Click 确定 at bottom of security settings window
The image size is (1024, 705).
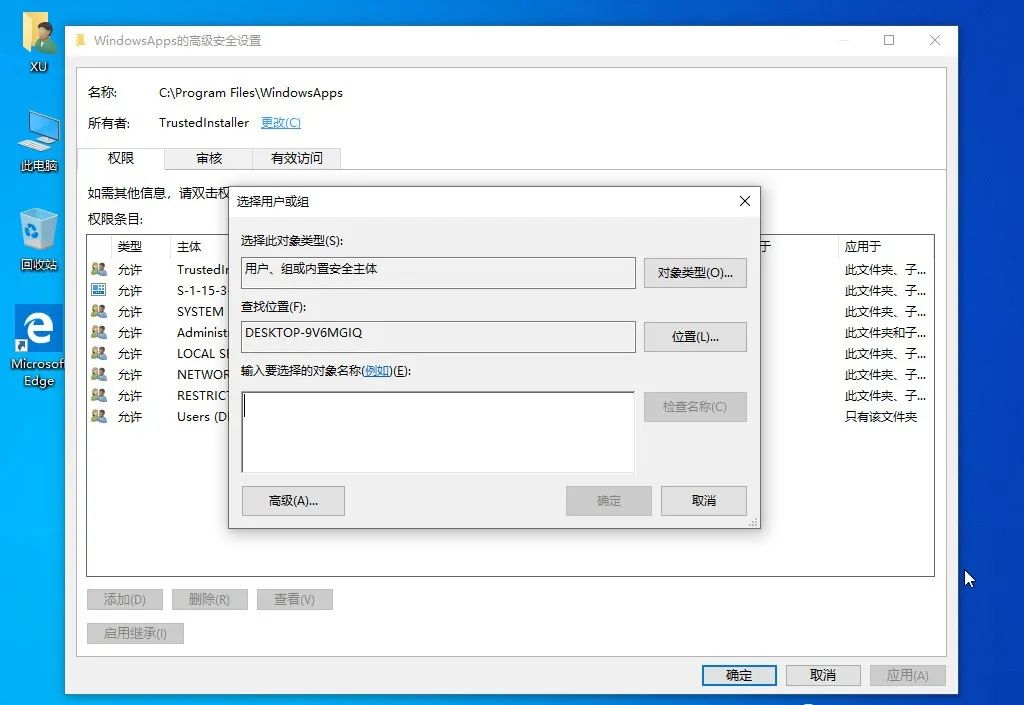point(739,675)
